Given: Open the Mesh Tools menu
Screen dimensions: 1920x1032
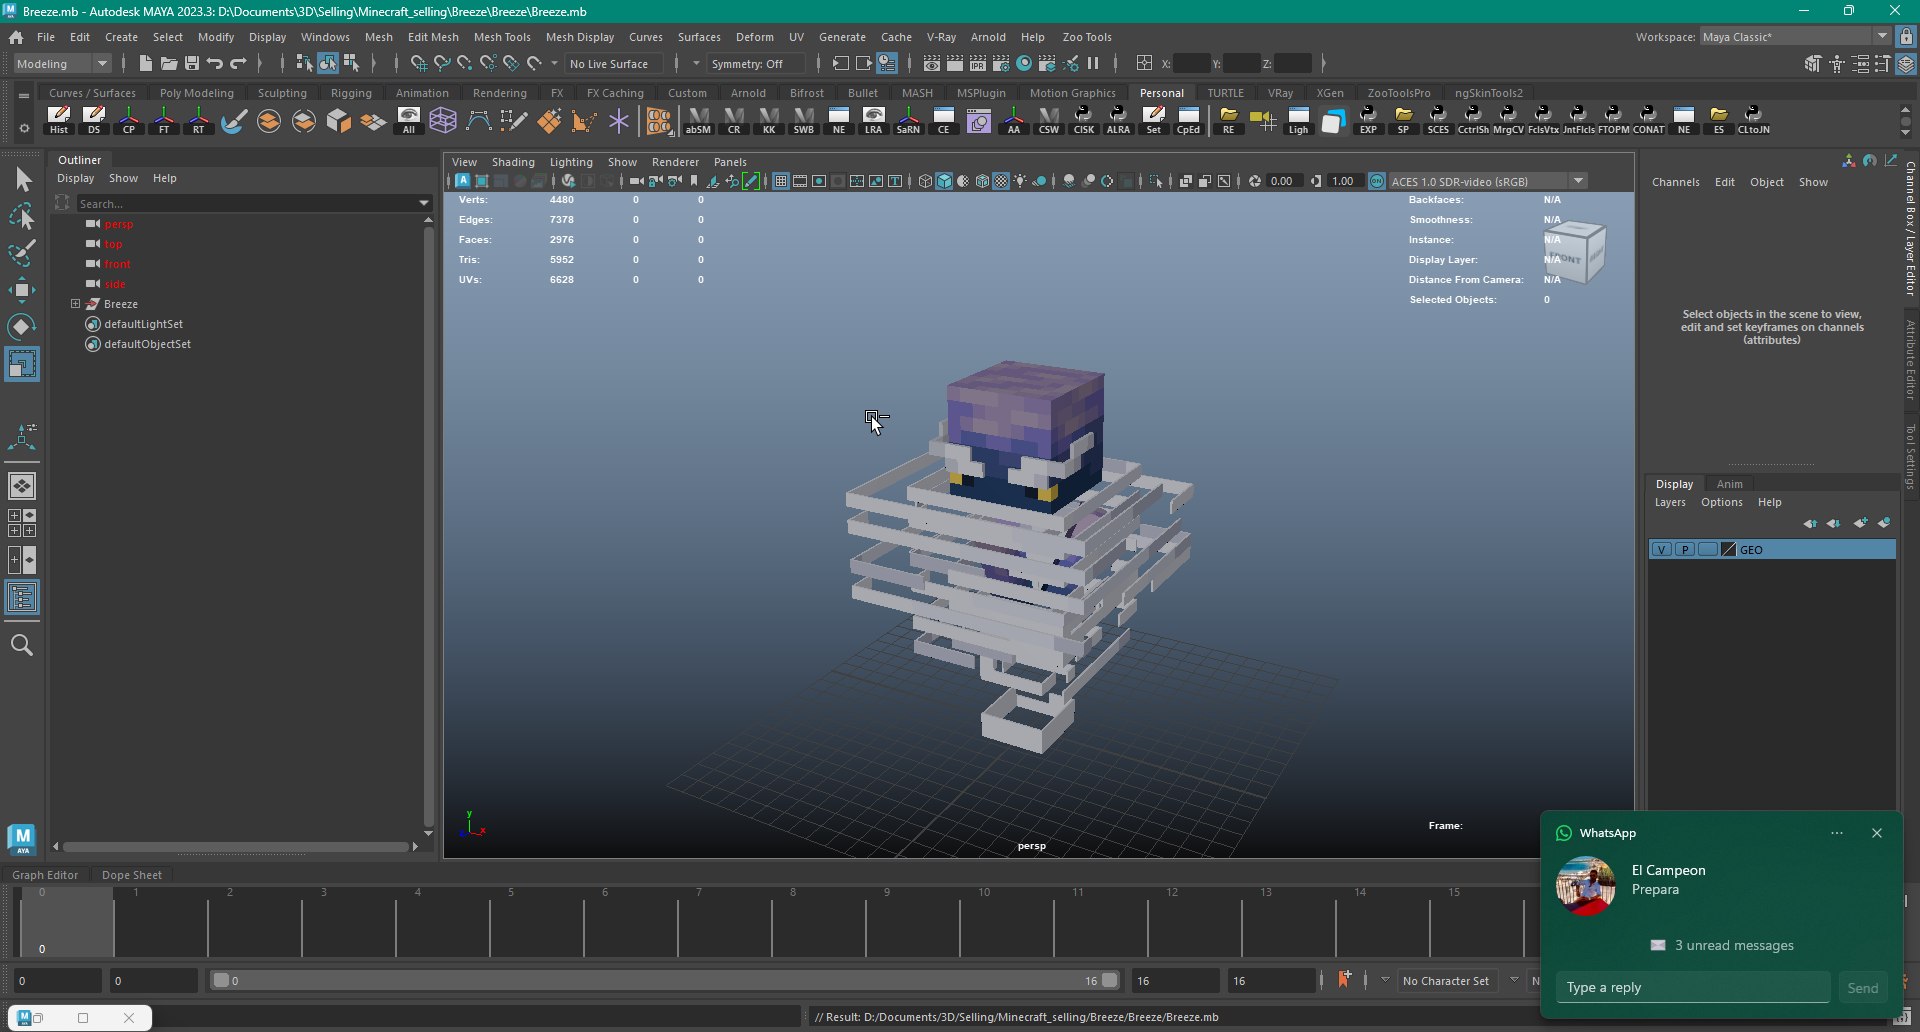Looking at the screenshot, I should point(502,37).
